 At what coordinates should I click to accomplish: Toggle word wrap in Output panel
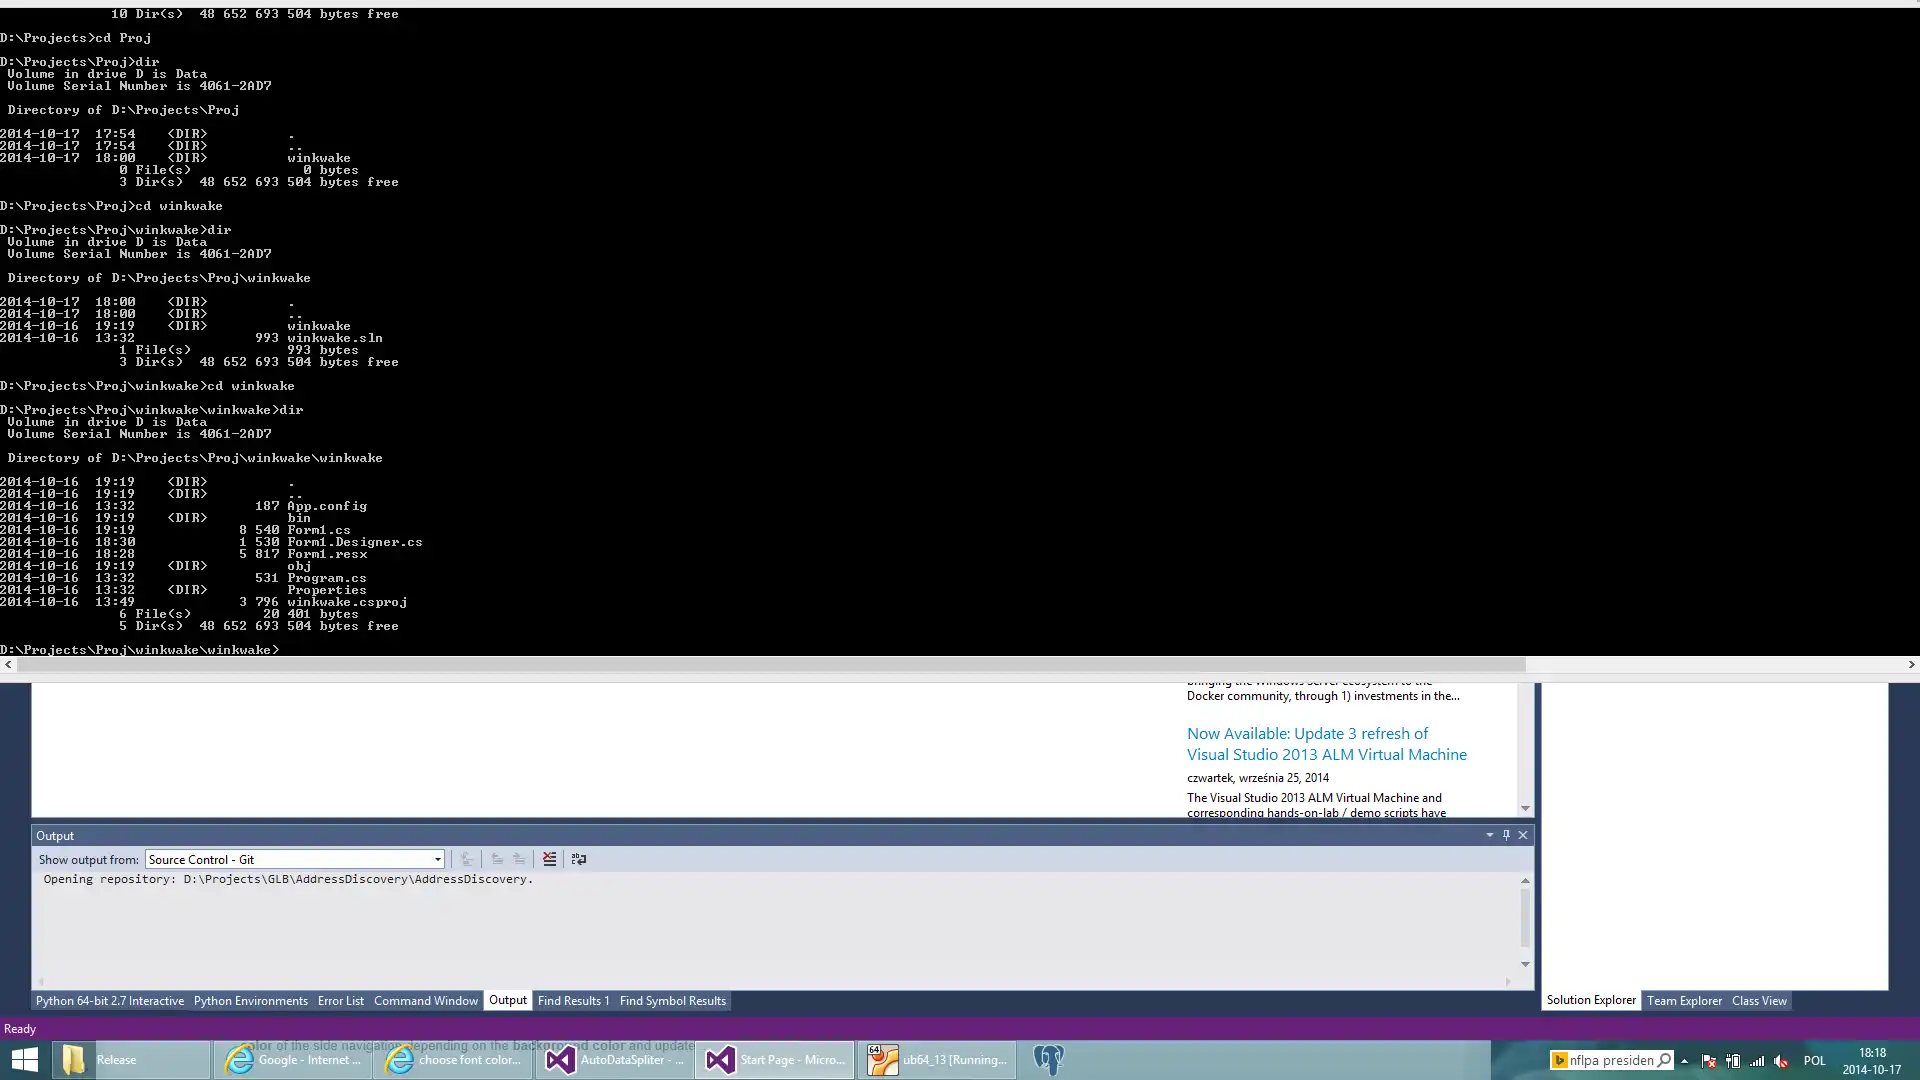579,859
